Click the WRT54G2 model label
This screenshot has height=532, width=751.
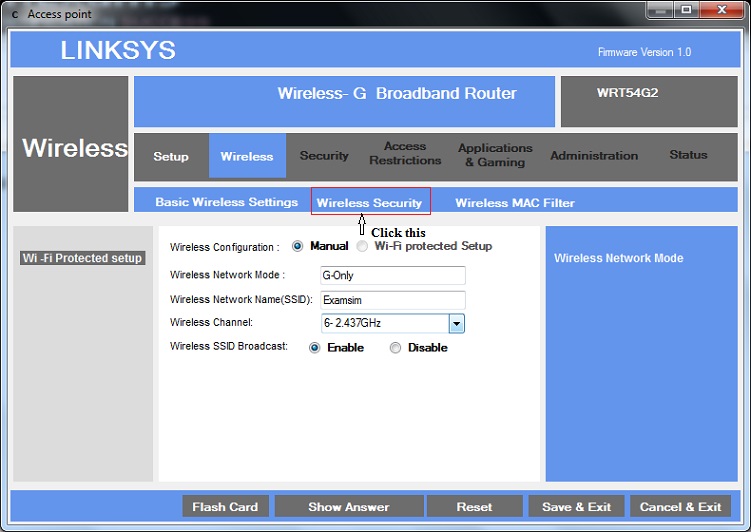coord(627,92)
